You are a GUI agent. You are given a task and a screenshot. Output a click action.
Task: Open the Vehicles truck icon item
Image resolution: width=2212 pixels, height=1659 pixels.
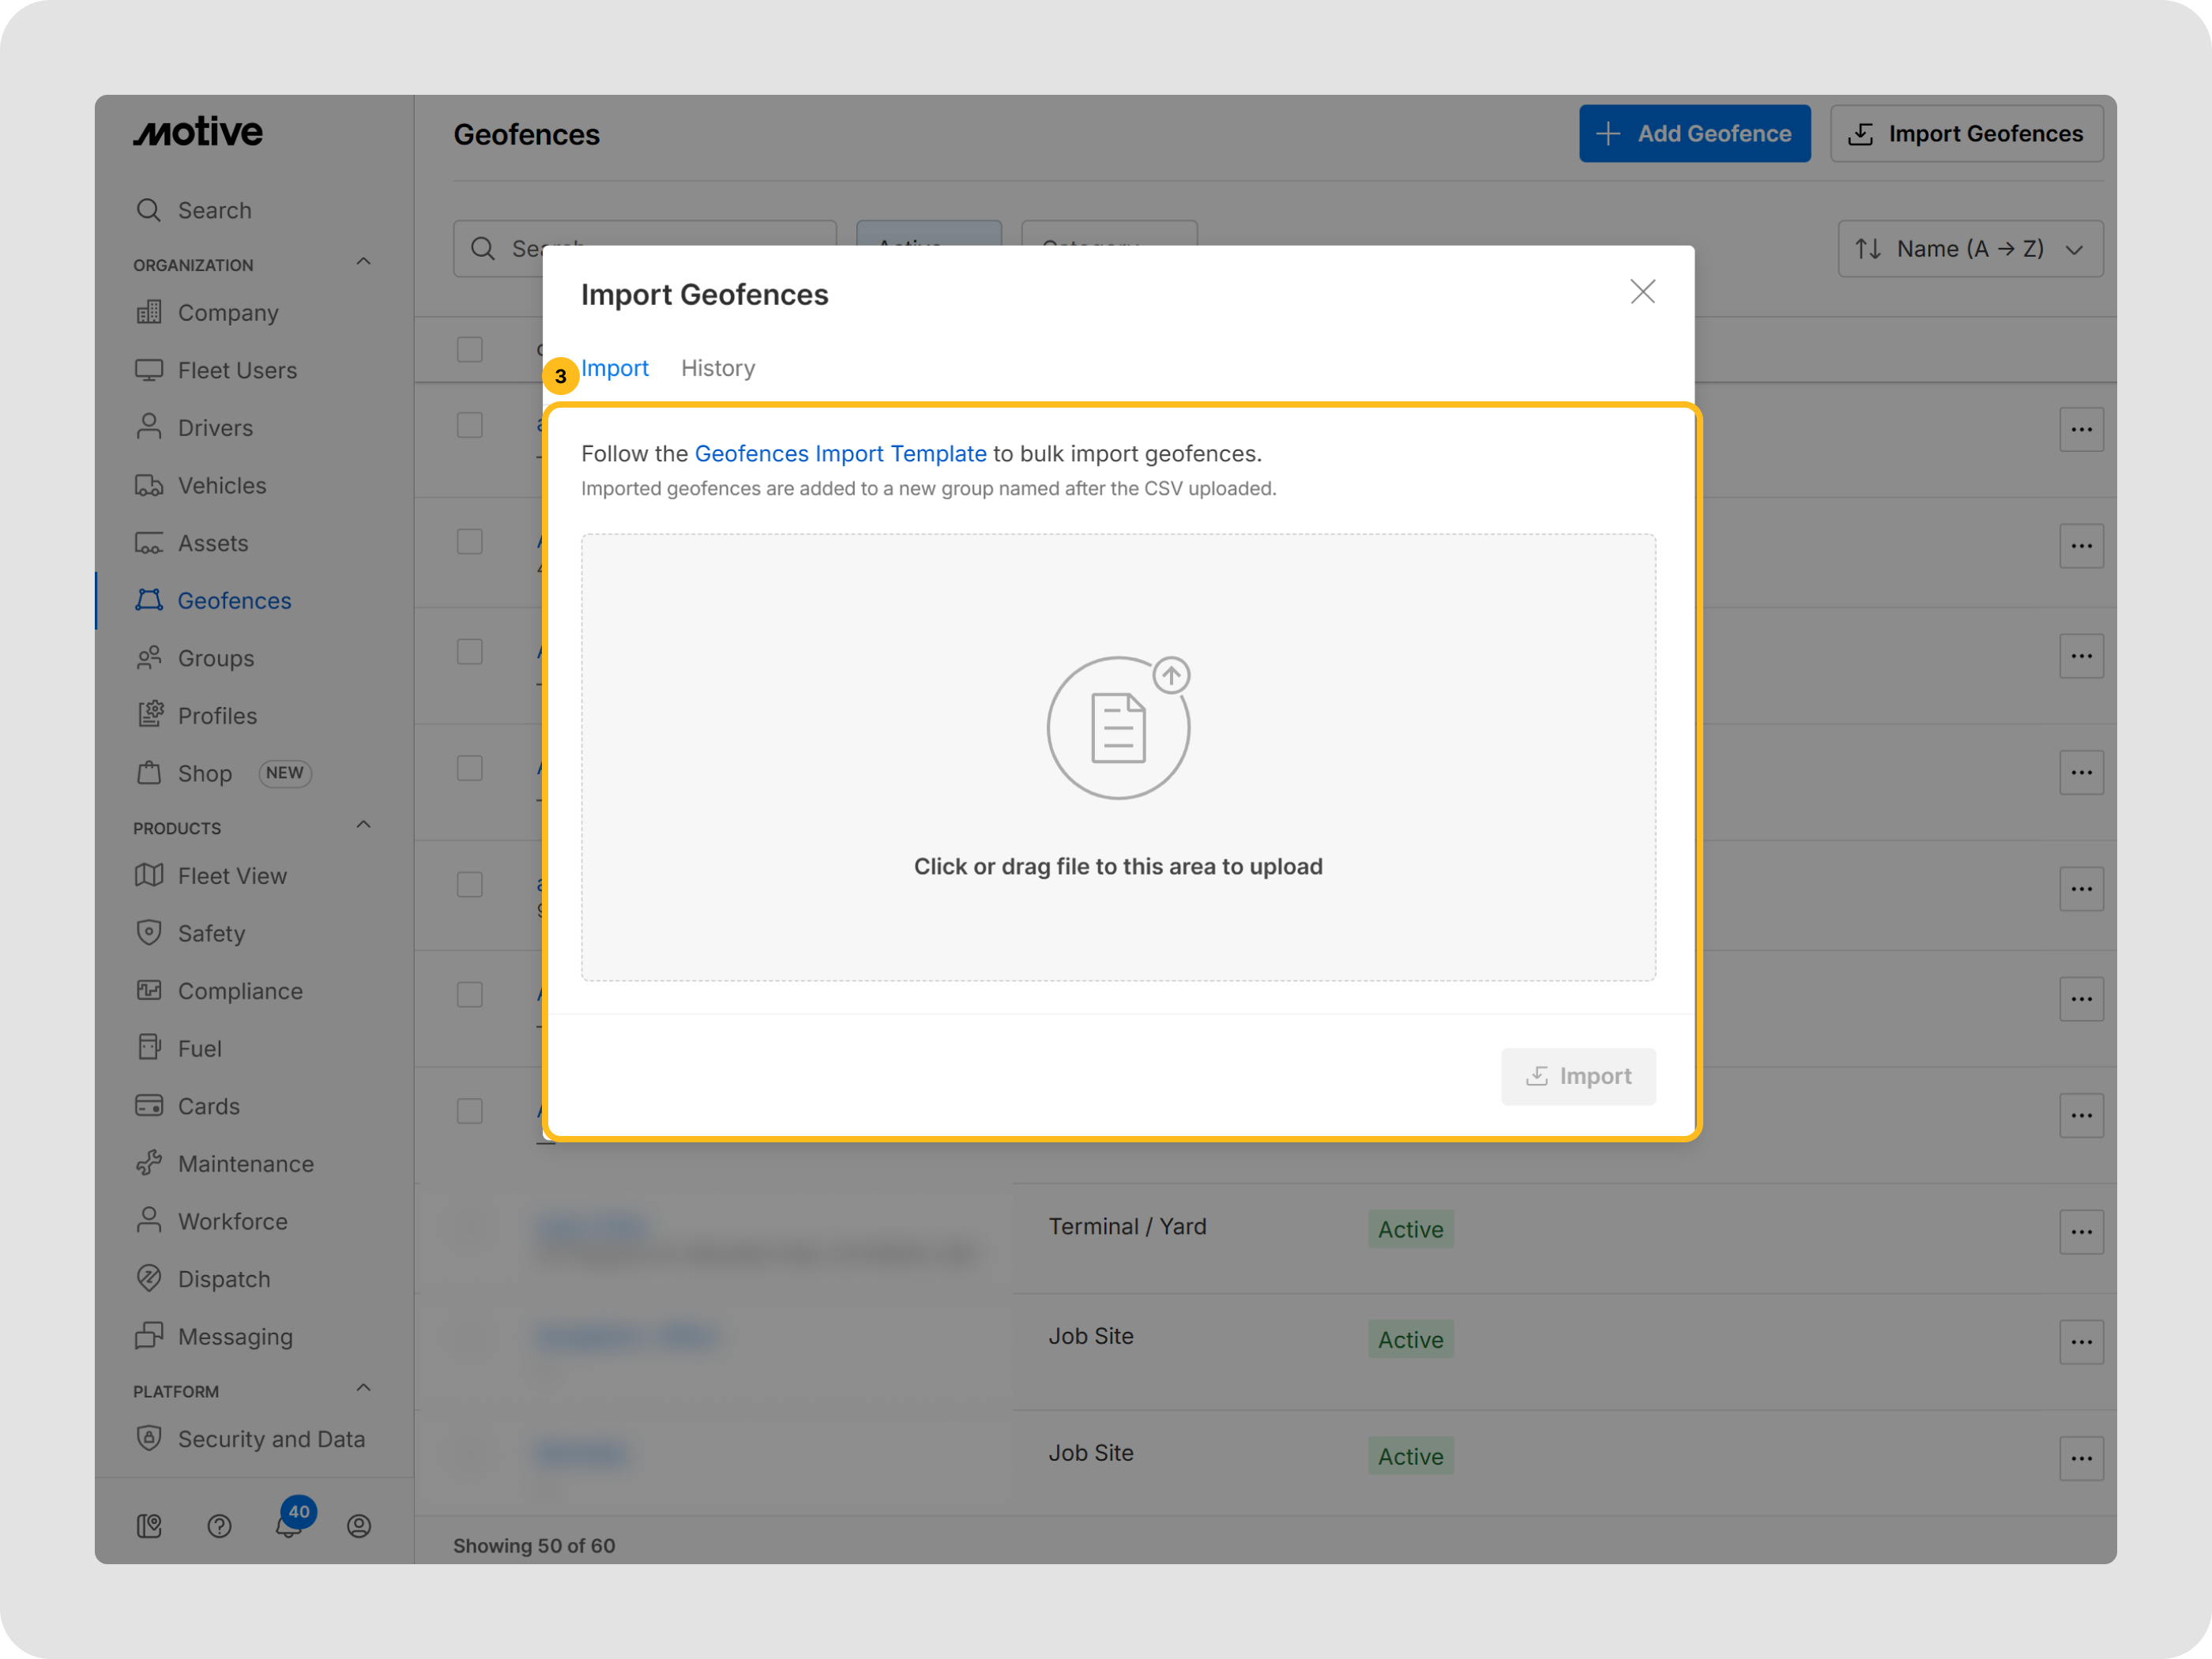click(x=149, y=485)
